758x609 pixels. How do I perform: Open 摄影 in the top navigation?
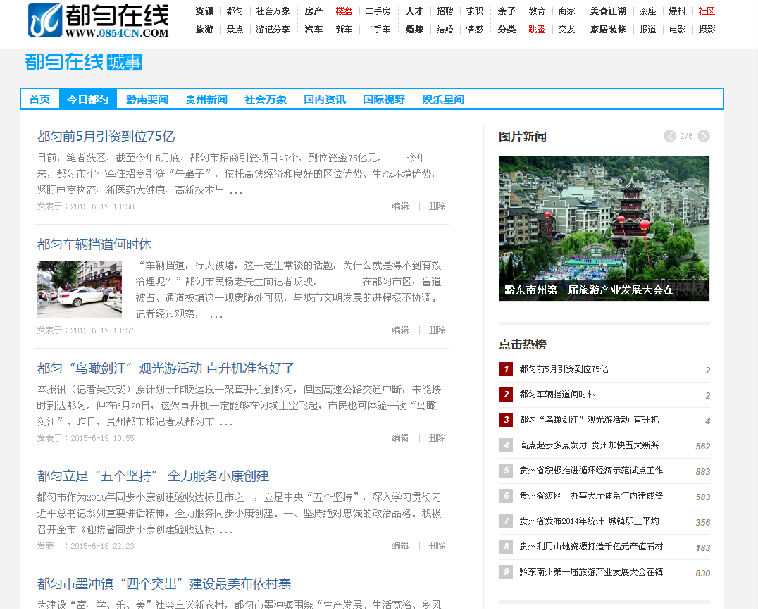[706, 29]
